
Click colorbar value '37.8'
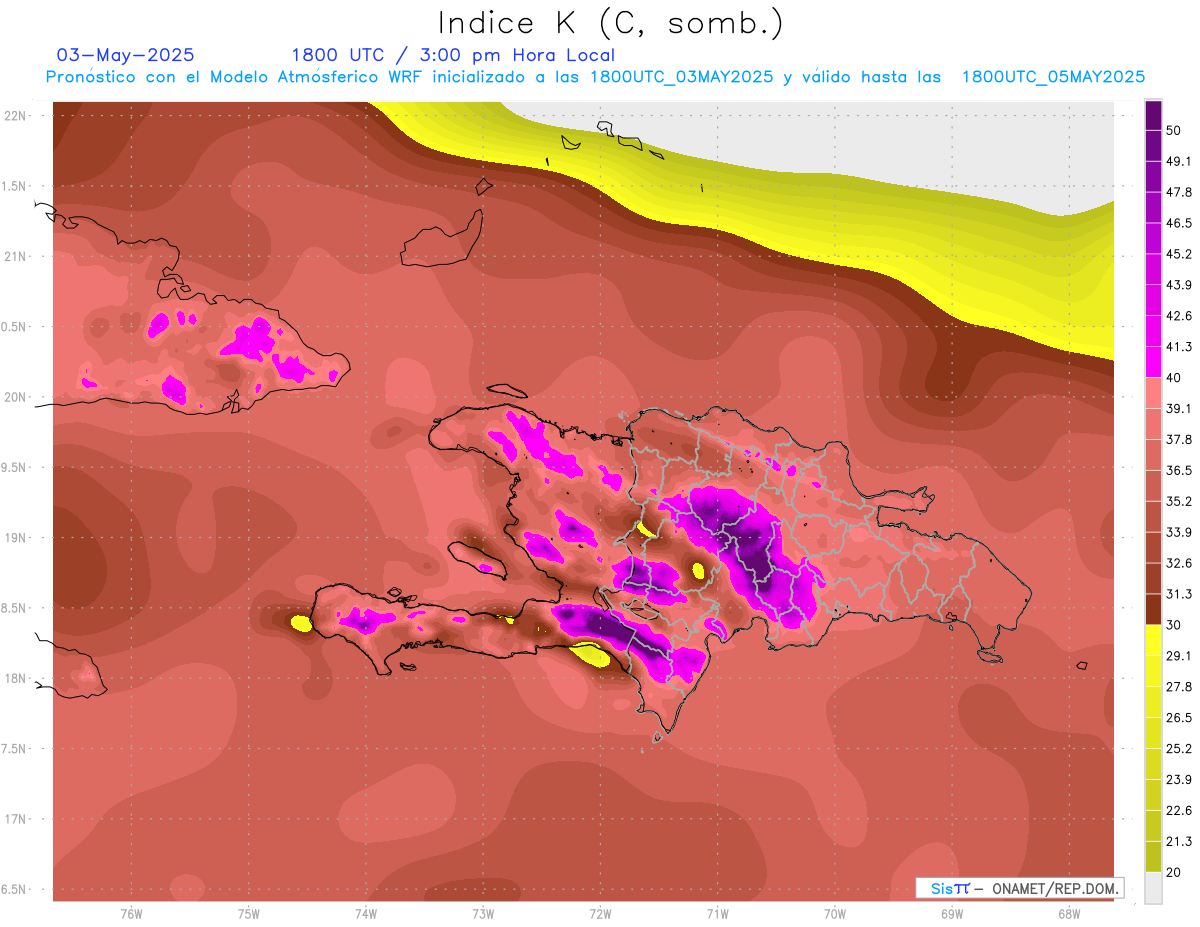[x=1179, y=439]
